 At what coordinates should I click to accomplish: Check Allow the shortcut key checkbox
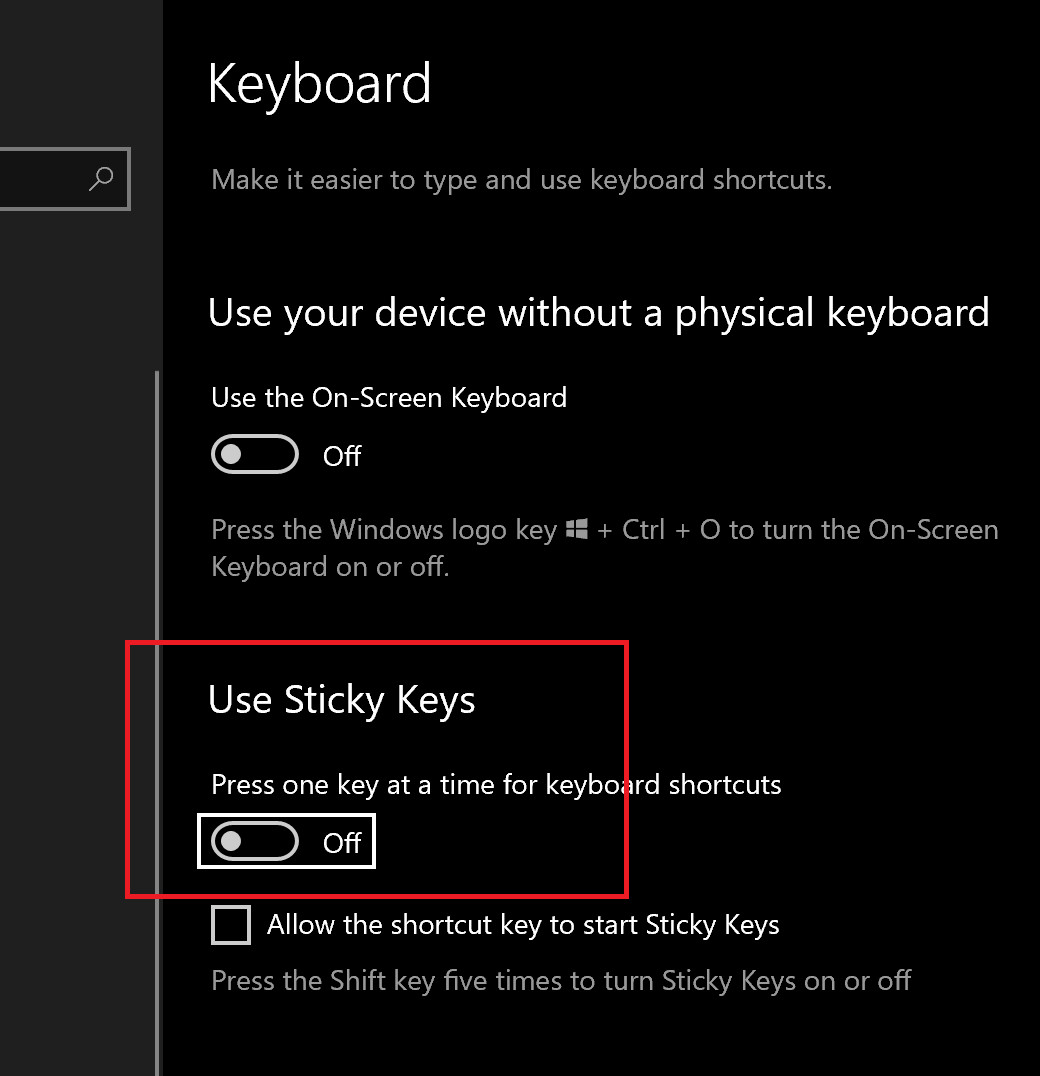point(231,925)
